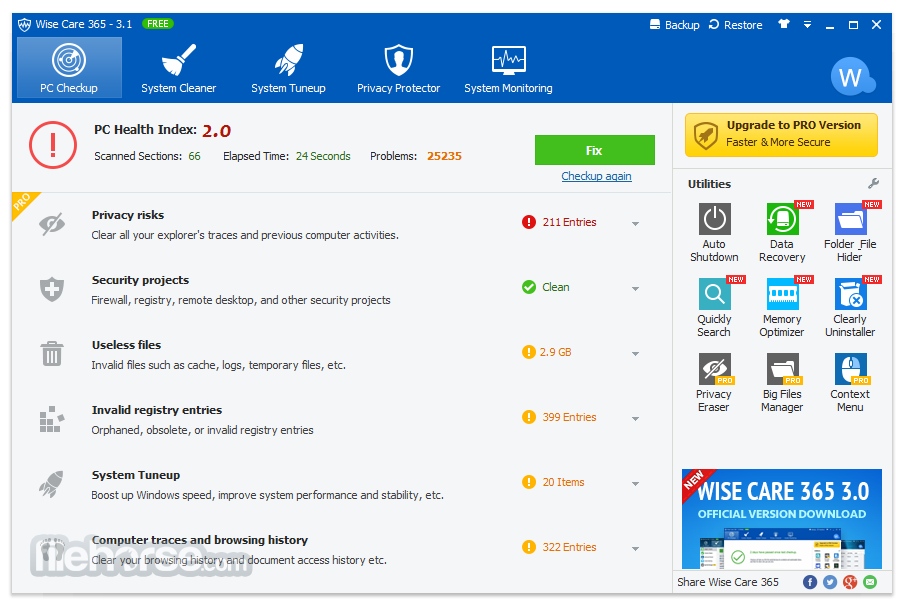The height and width of the screenshot is (607, 904).
Task: Click the utilities wrench settings icon
Action: pos(873,184)
